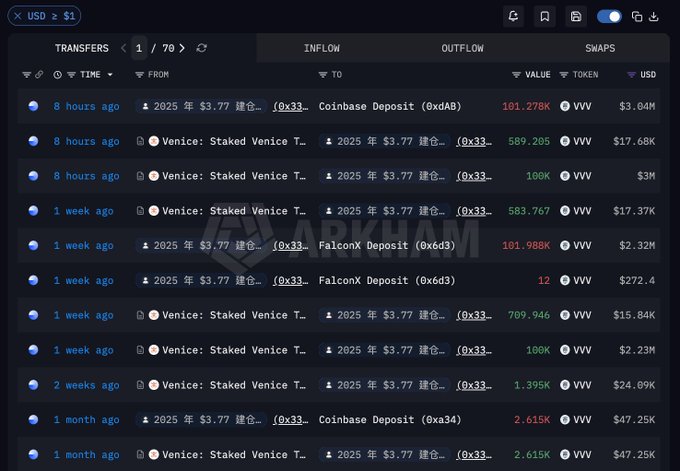Screen dimensions: 680x471
Task: Go to next transfers page
Action: click(182, 48)
